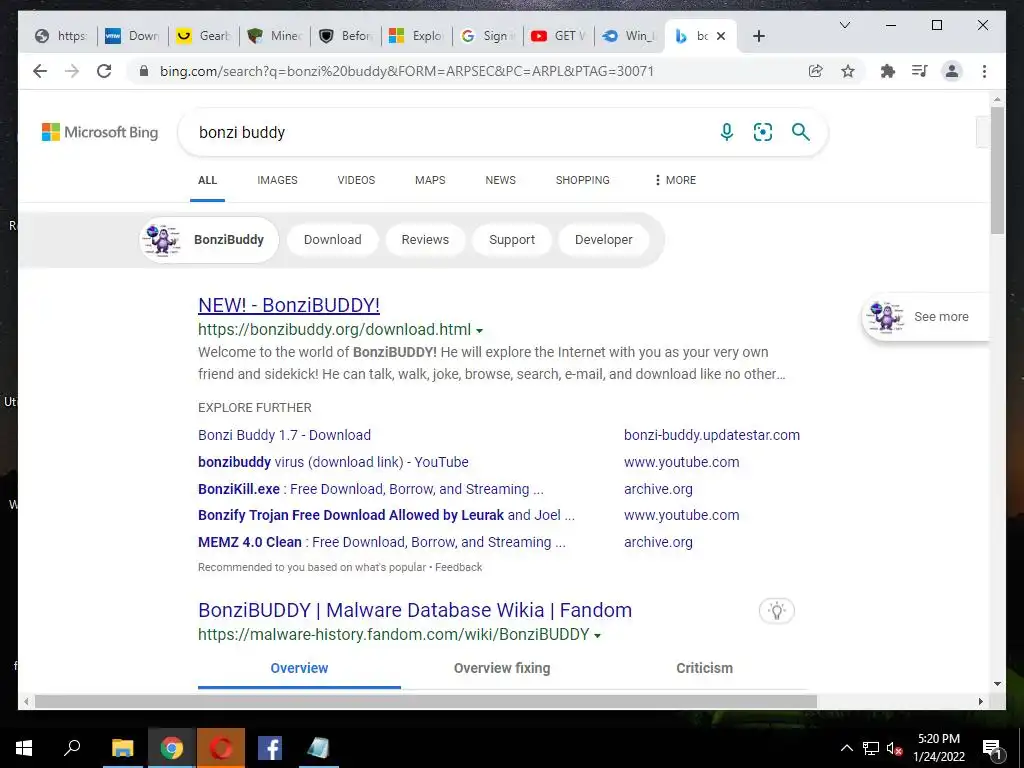Select the Overview tab in Fandom result
Viewport: 1024px width, 768px height.
point(299,668)
